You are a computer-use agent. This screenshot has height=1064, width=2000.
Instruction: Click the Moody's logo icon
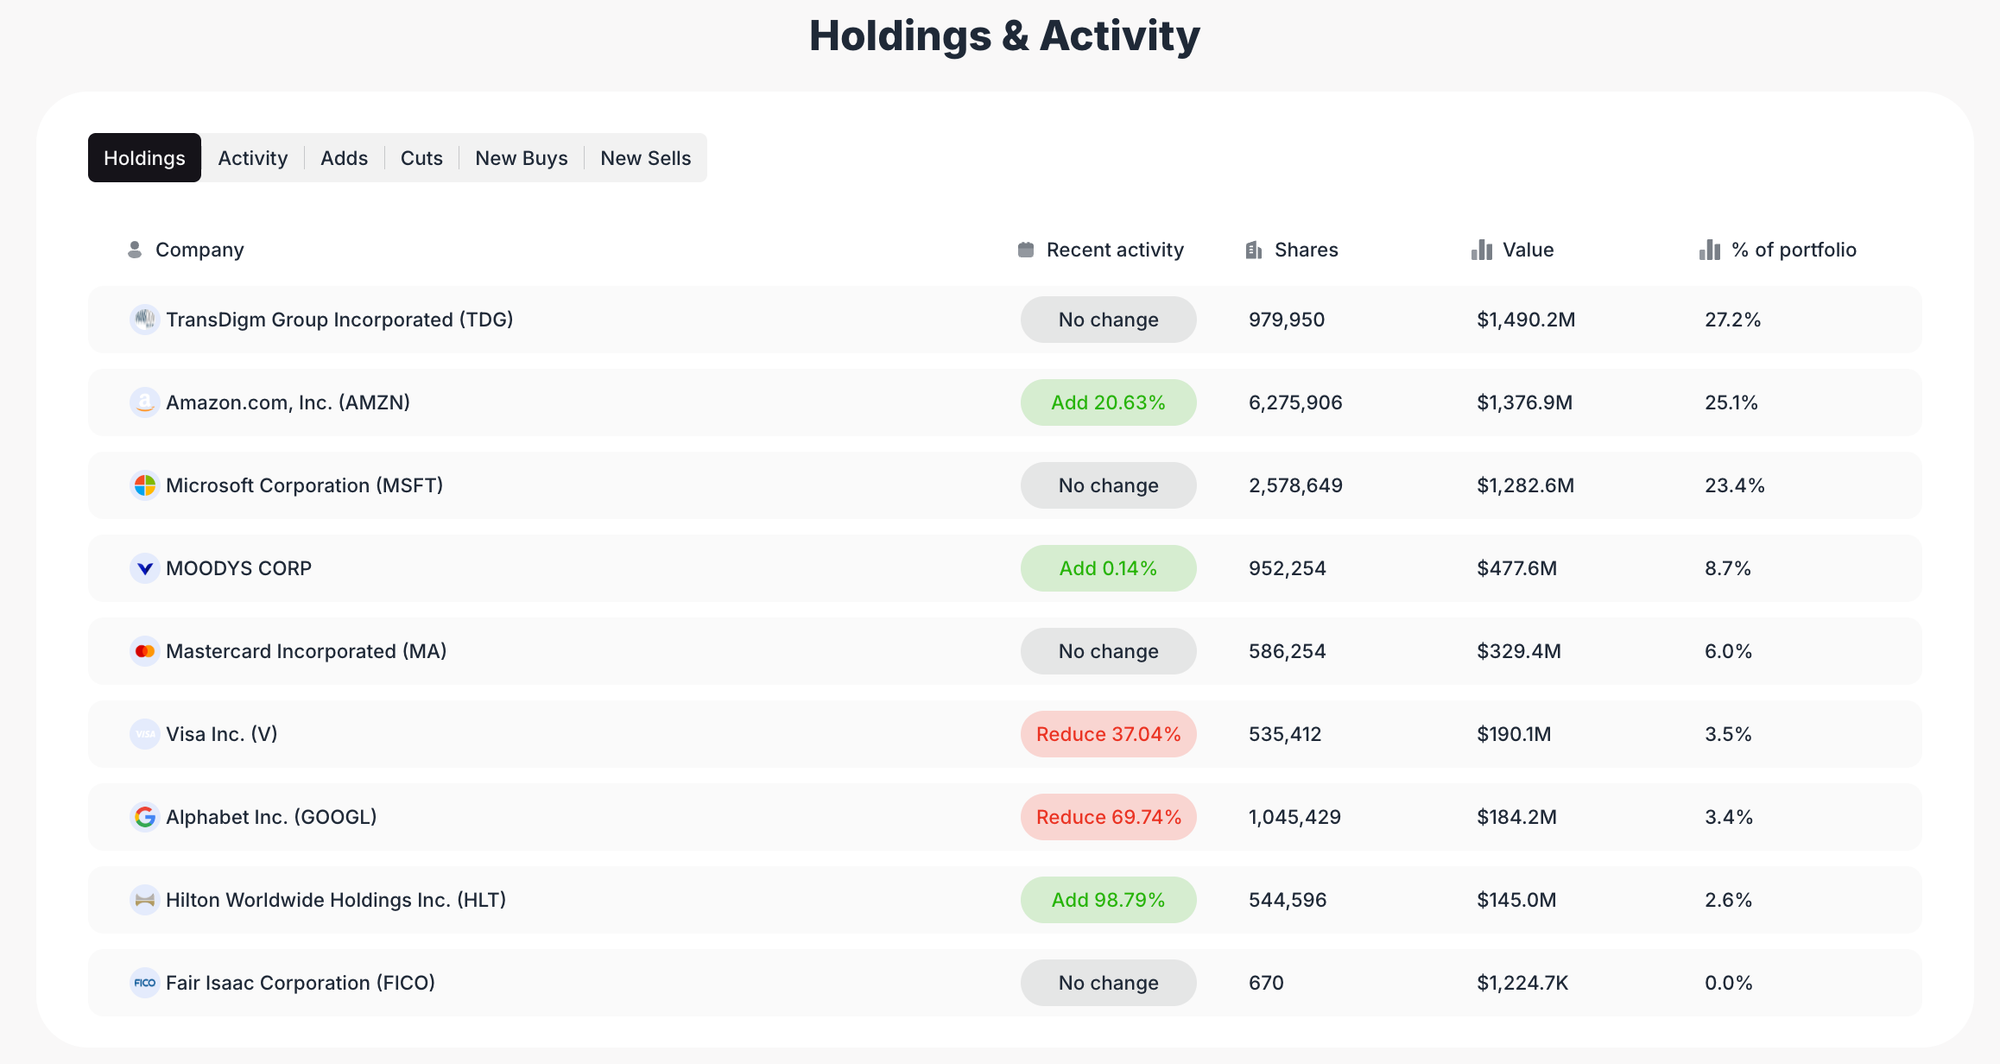click(x=145, y=569)
